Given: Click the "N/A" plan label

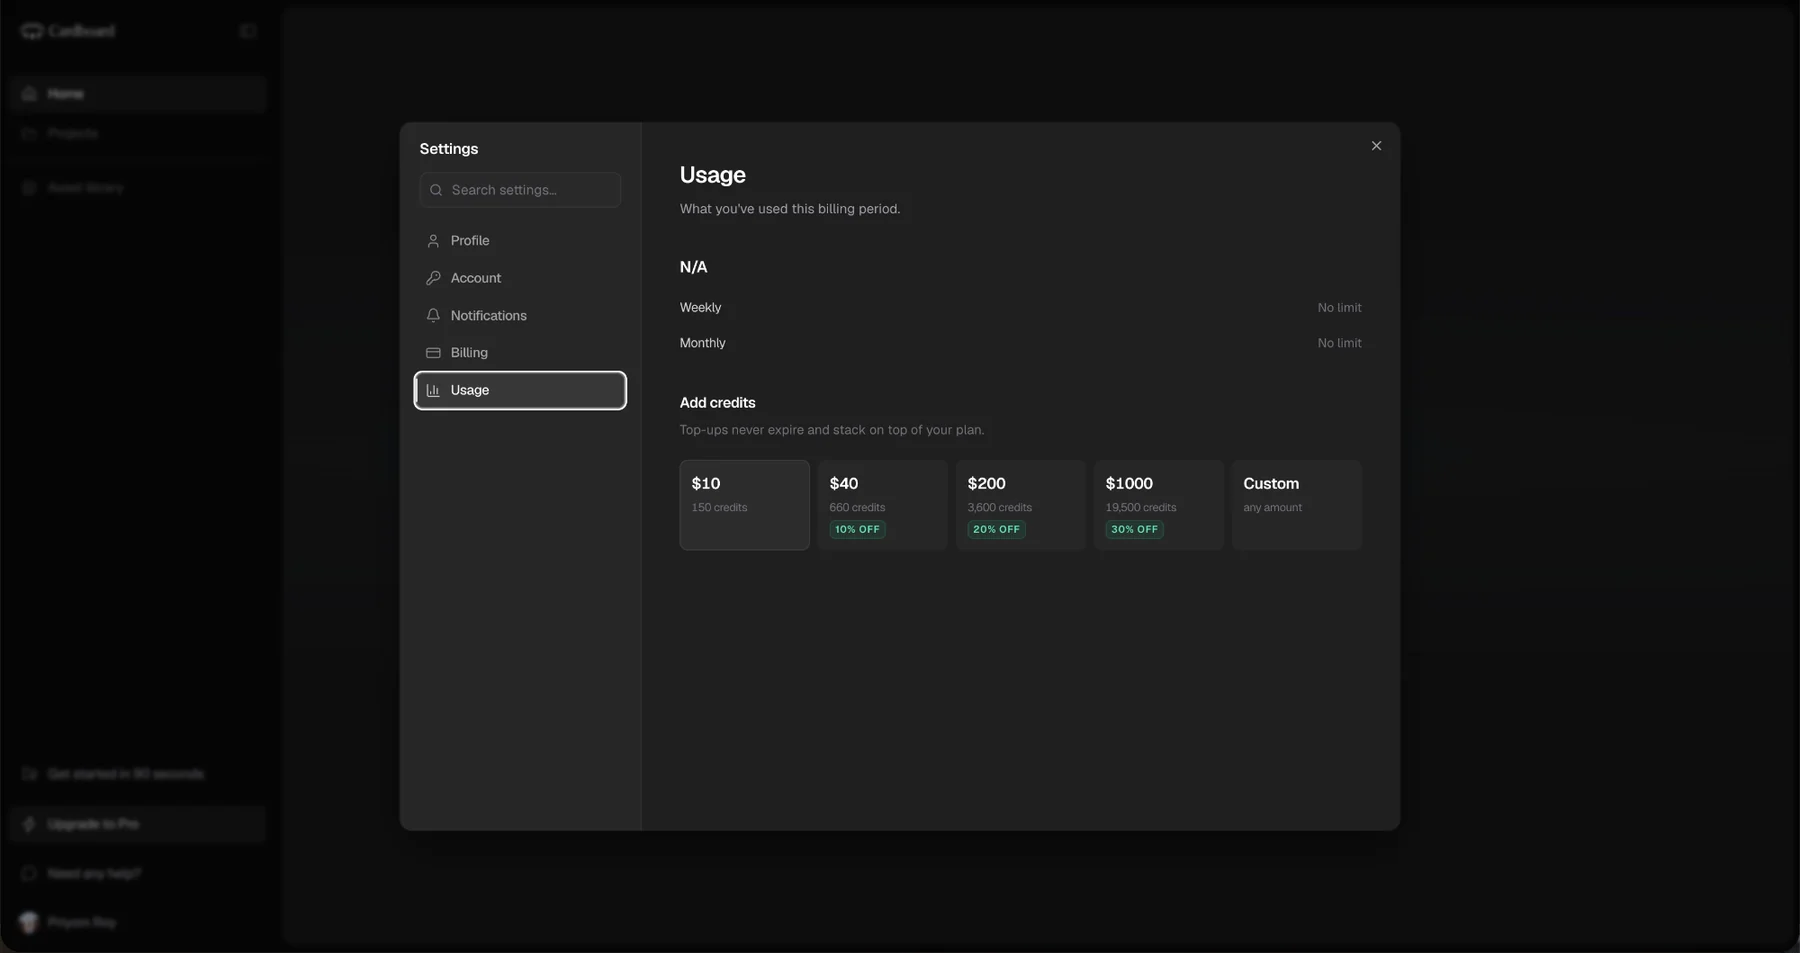Looking at the screenshot, I should coord(693,267).
